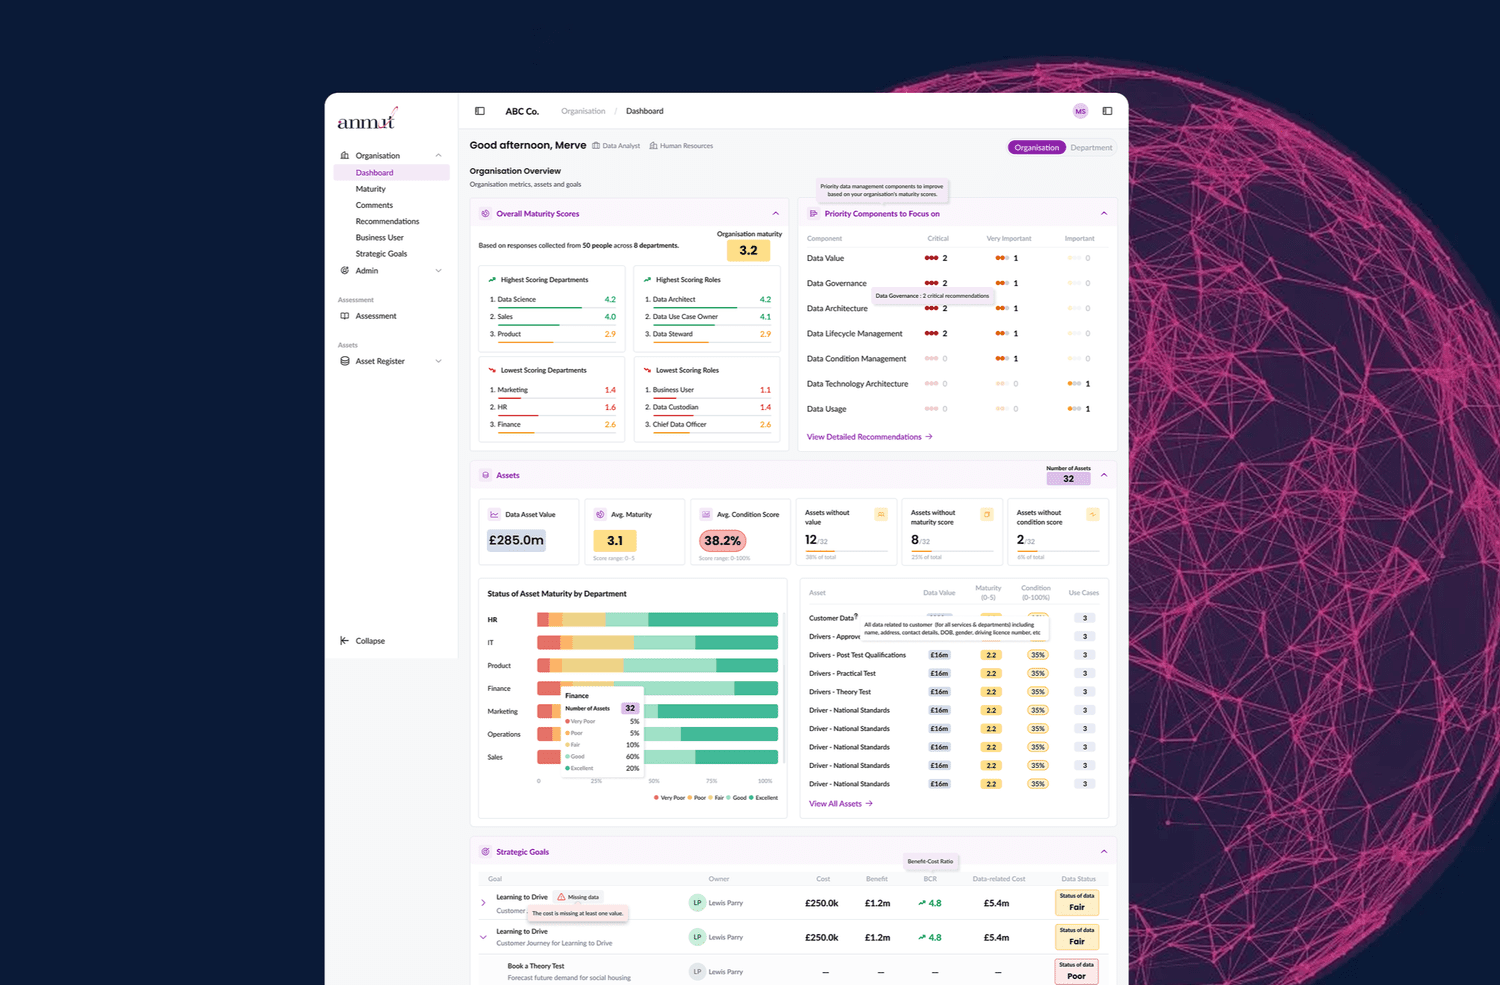Click the Collapse sidebar arrow icon

coord(345,641)
